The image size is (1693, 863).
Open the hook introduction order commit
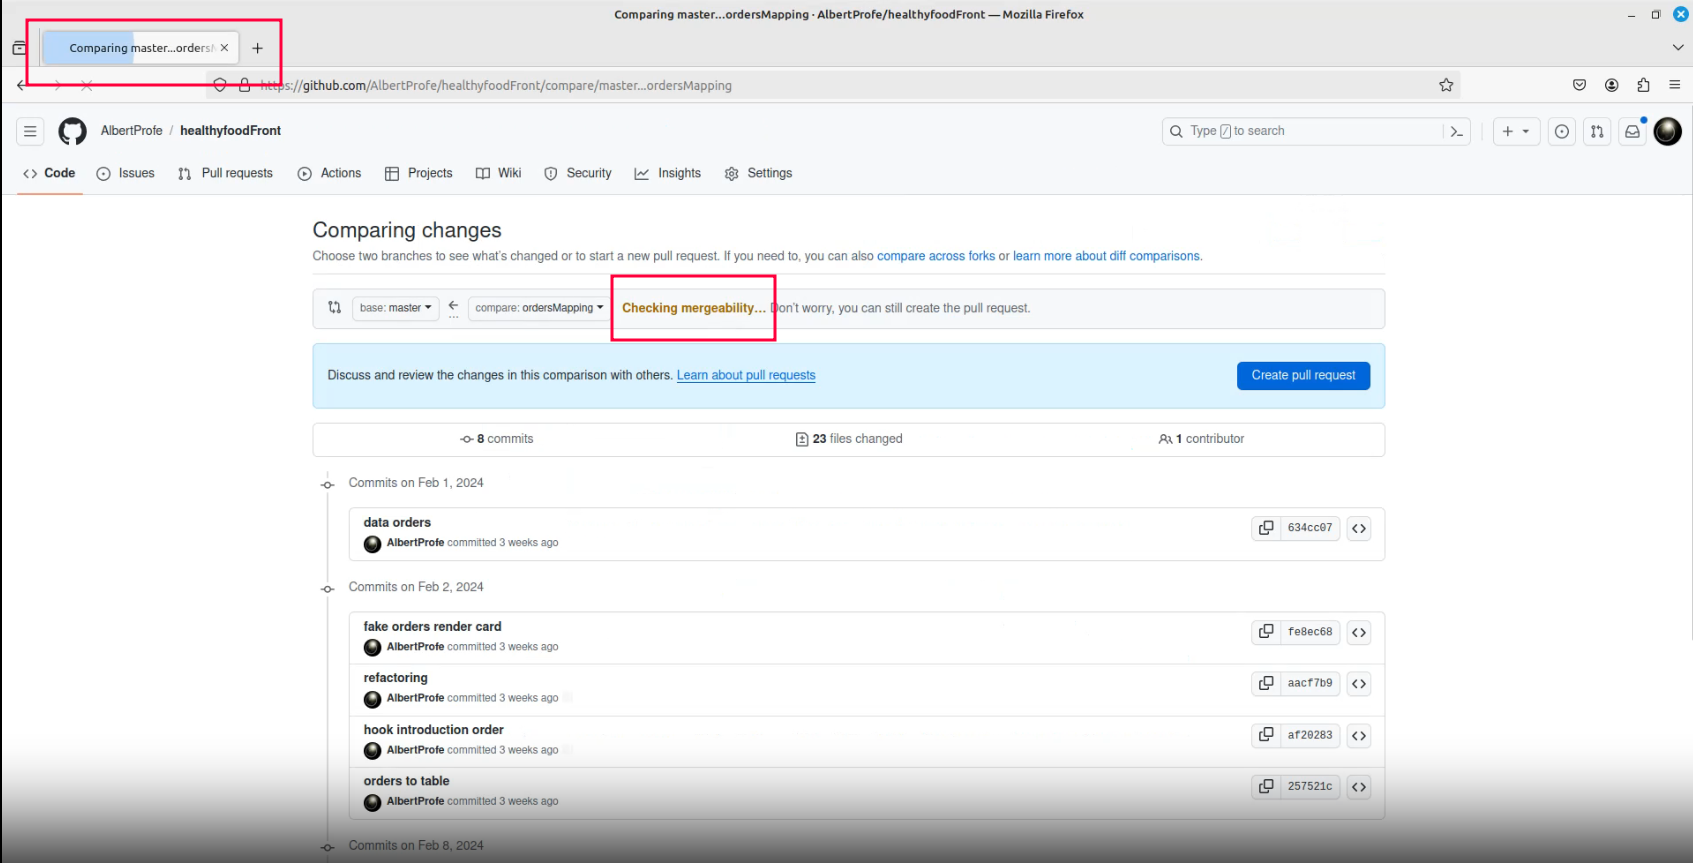click(x=433, y=730)
